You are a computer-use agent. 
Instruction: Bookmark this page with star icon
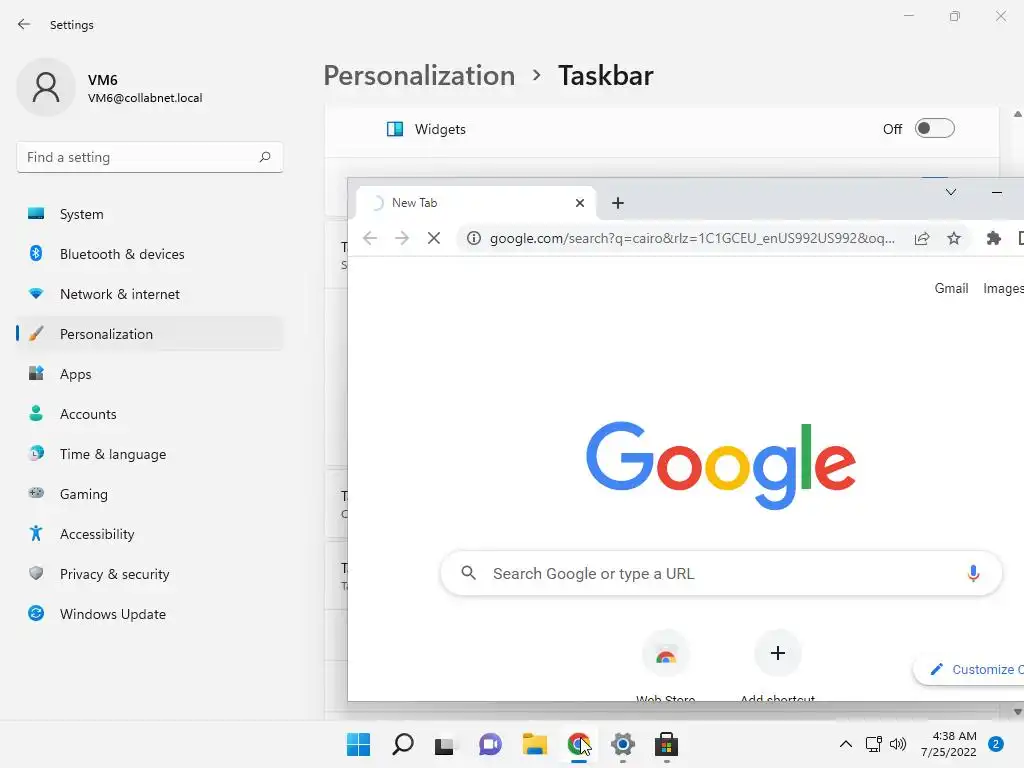[x=954, y=238]
